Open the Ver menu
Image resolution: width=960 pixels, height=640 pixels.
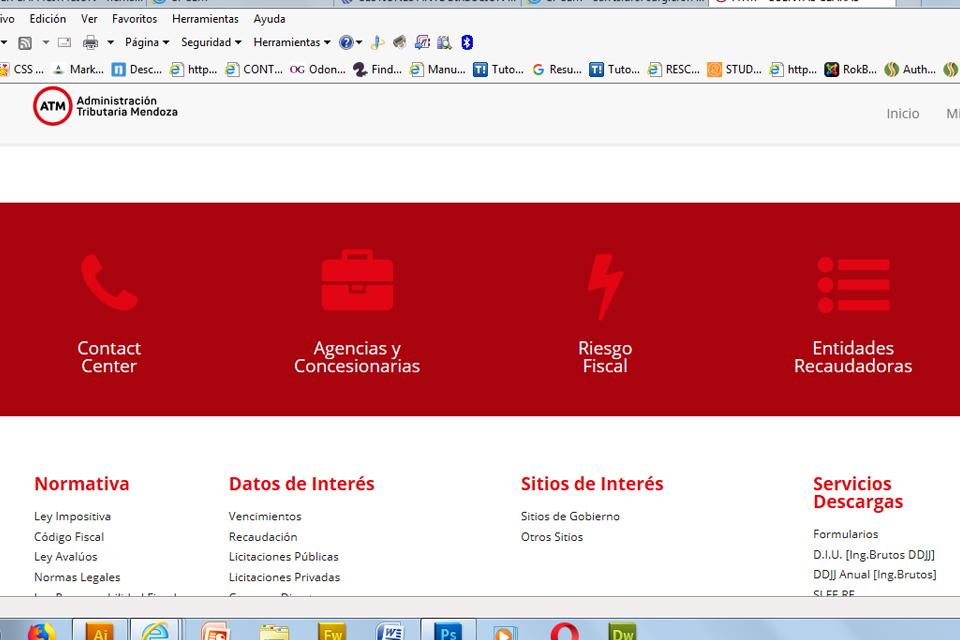(x=89, y=19)
